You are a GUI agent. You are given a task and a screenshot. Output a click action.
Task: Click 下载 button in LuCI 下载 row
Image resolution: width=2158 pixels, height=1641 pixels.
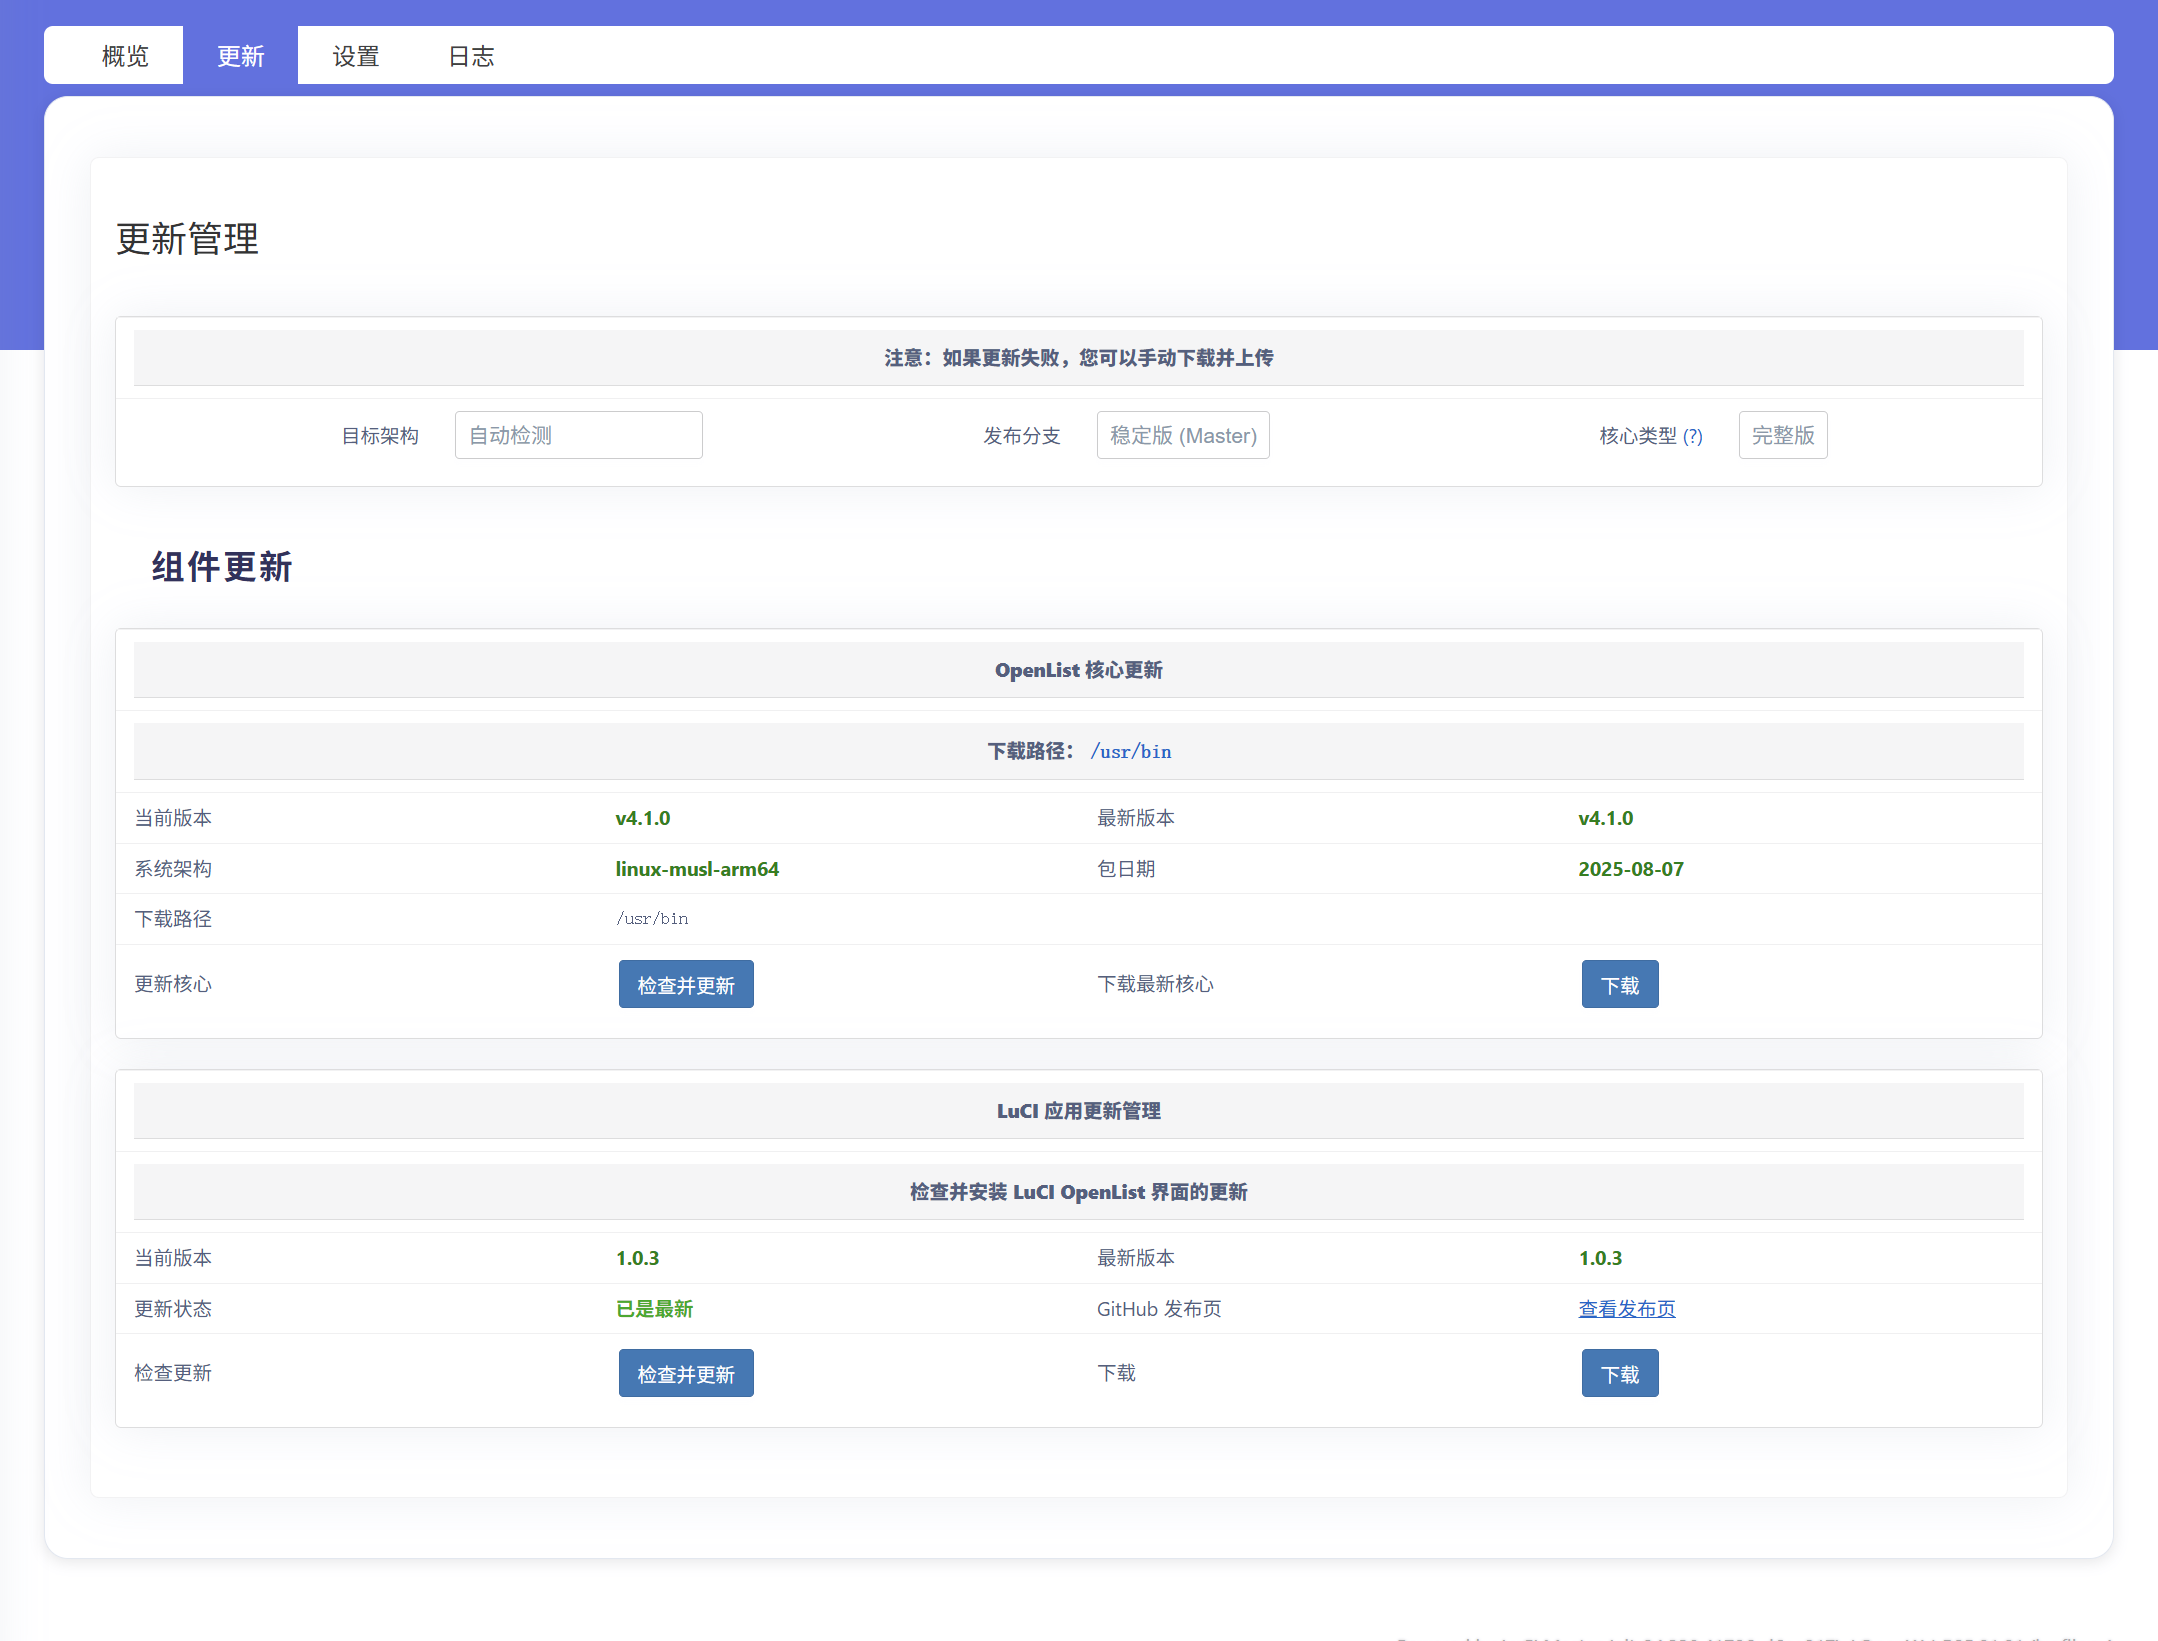point(1620,1374)
